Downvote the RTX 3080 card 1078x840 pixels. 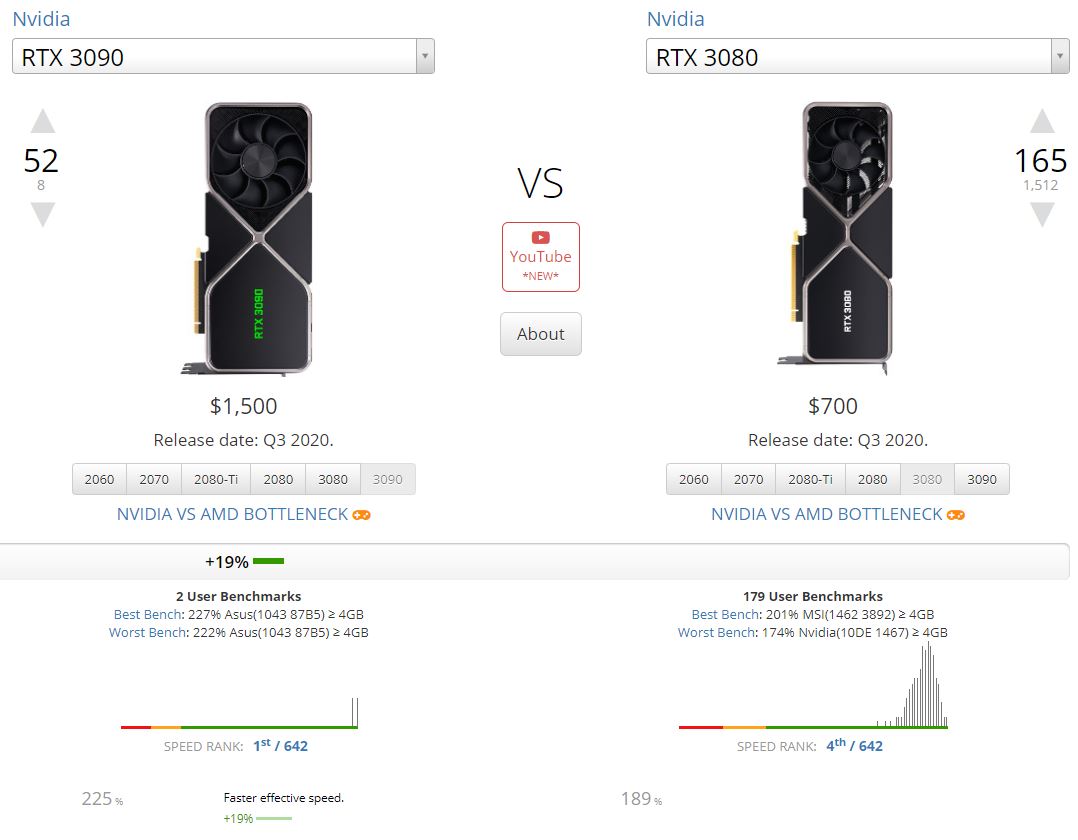coord(1042,214)
